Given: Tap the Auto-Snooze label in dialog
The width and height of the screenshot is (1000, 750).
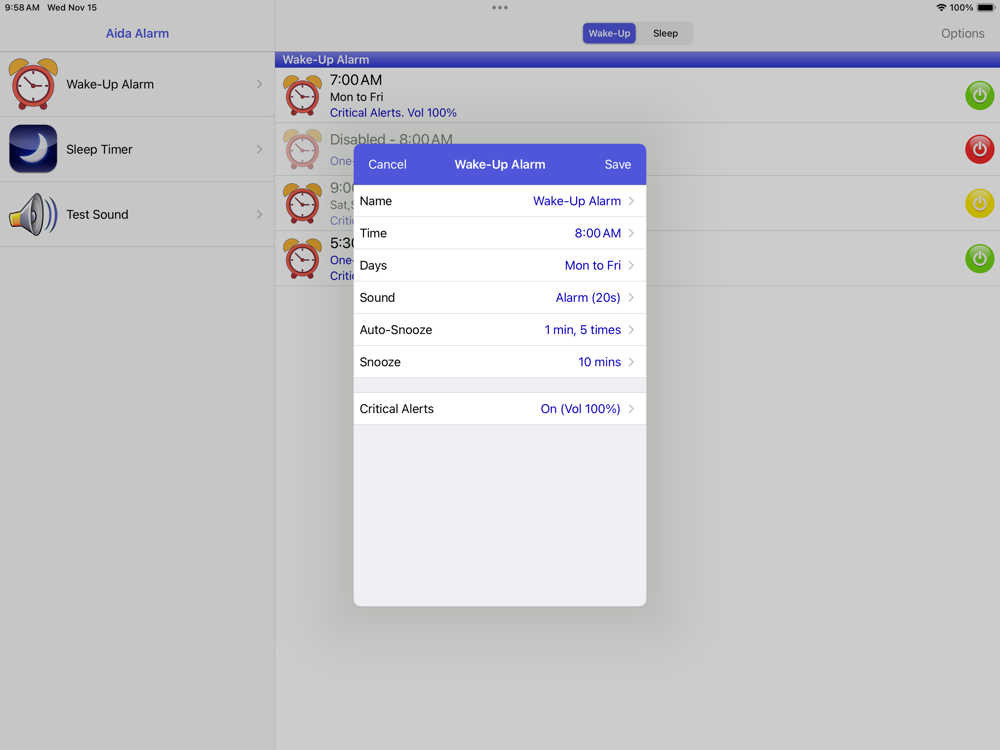Looking at the screenshot, I should tap(395, 330).
